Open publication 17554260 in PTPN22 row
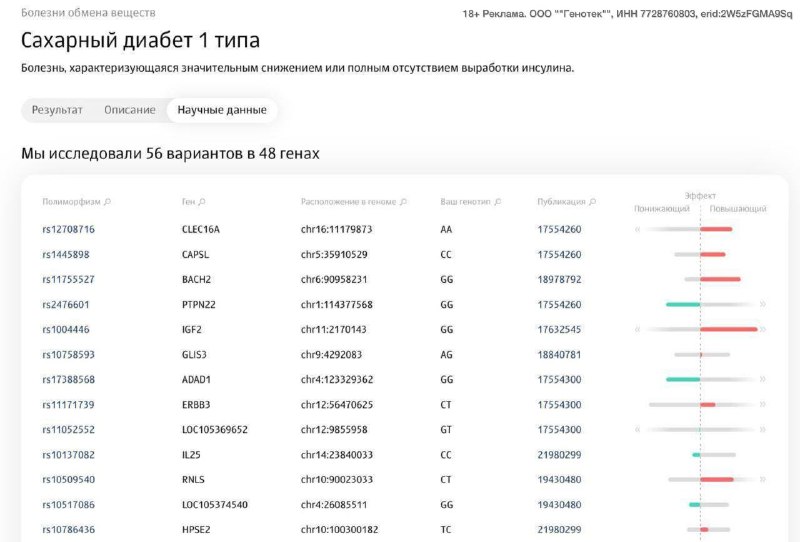The width and height of the screenshot is (800, 542). click(x=559, y=305)
